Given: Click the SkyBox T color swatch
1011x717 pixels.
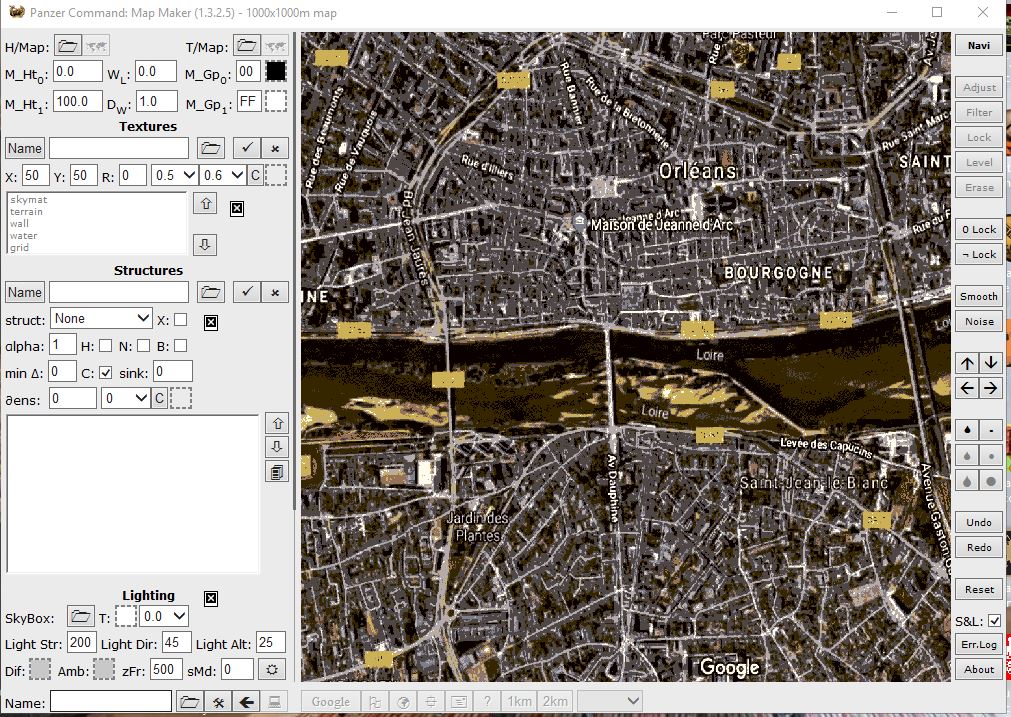Looking at the screenshot, I should 126,616.
